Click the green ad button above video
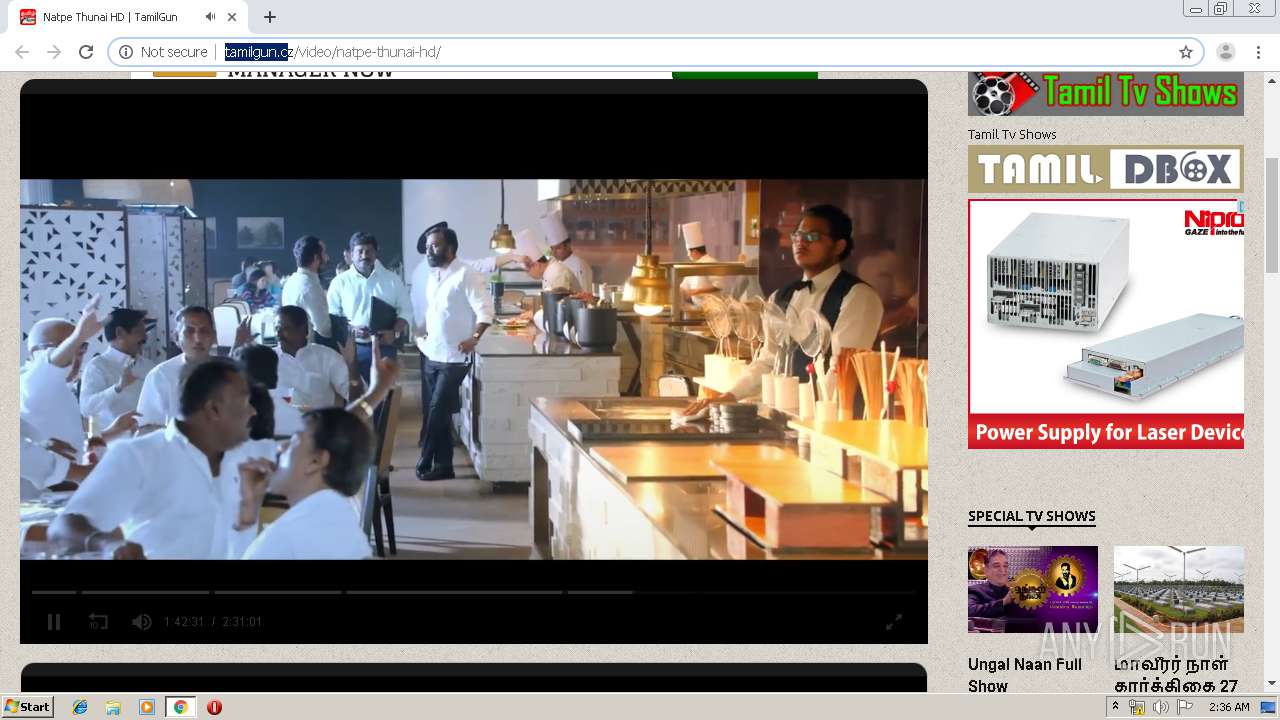Image resolution: width=1280 pixels, height=720 pixels. [x=745, y=75]
